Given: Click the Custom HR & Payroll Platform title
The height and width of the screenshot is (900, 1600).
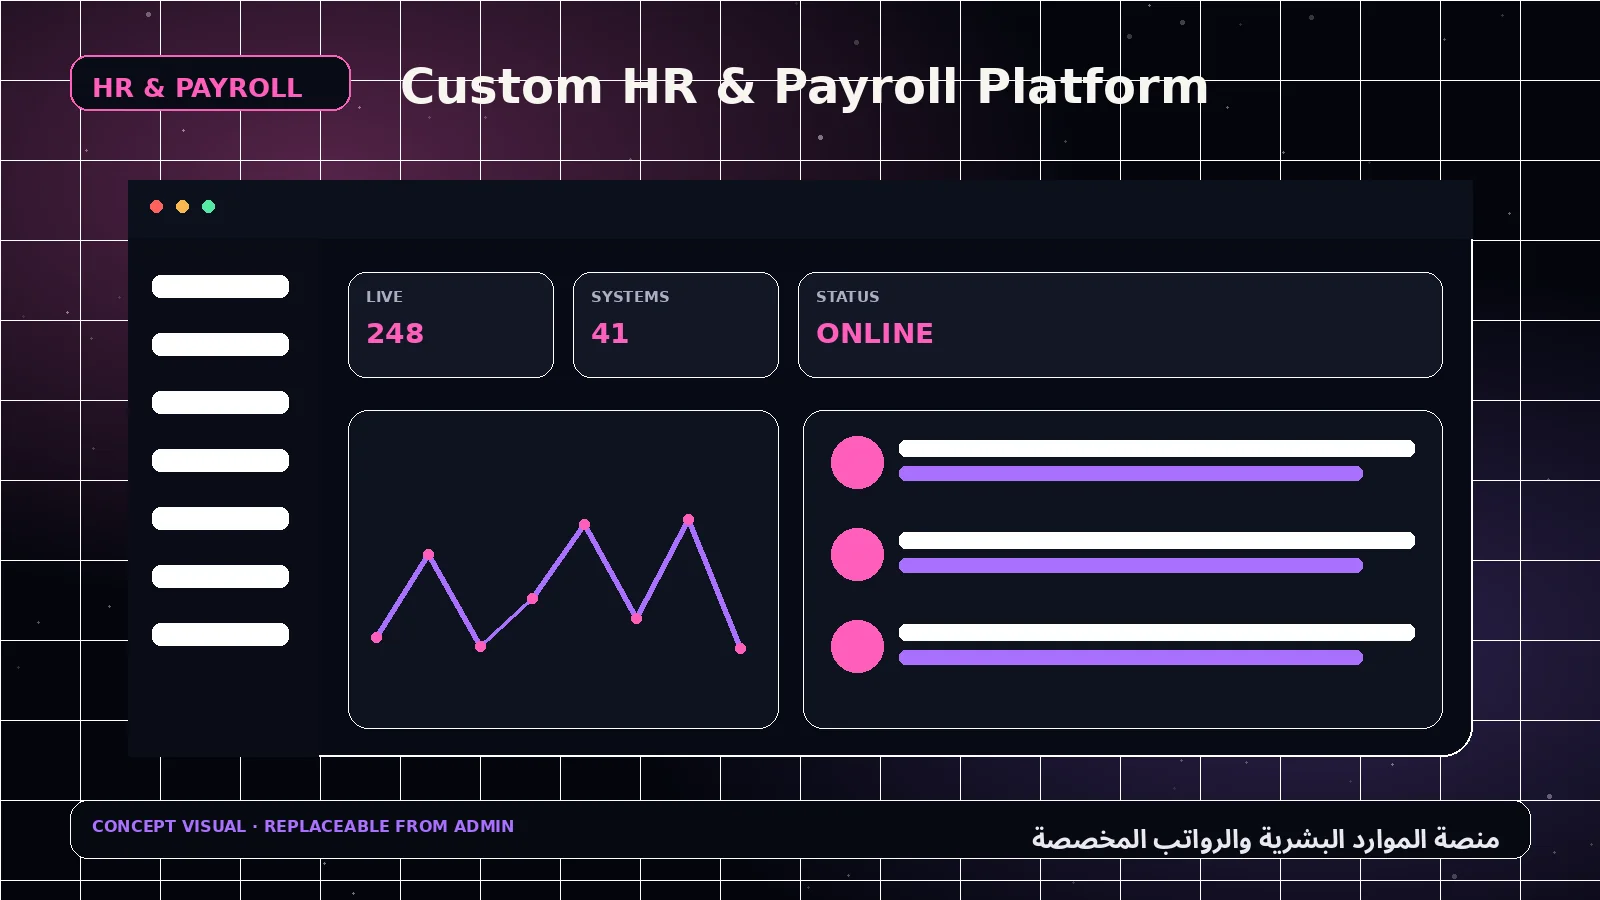Looking at the screenshot, I should (804, 87).
